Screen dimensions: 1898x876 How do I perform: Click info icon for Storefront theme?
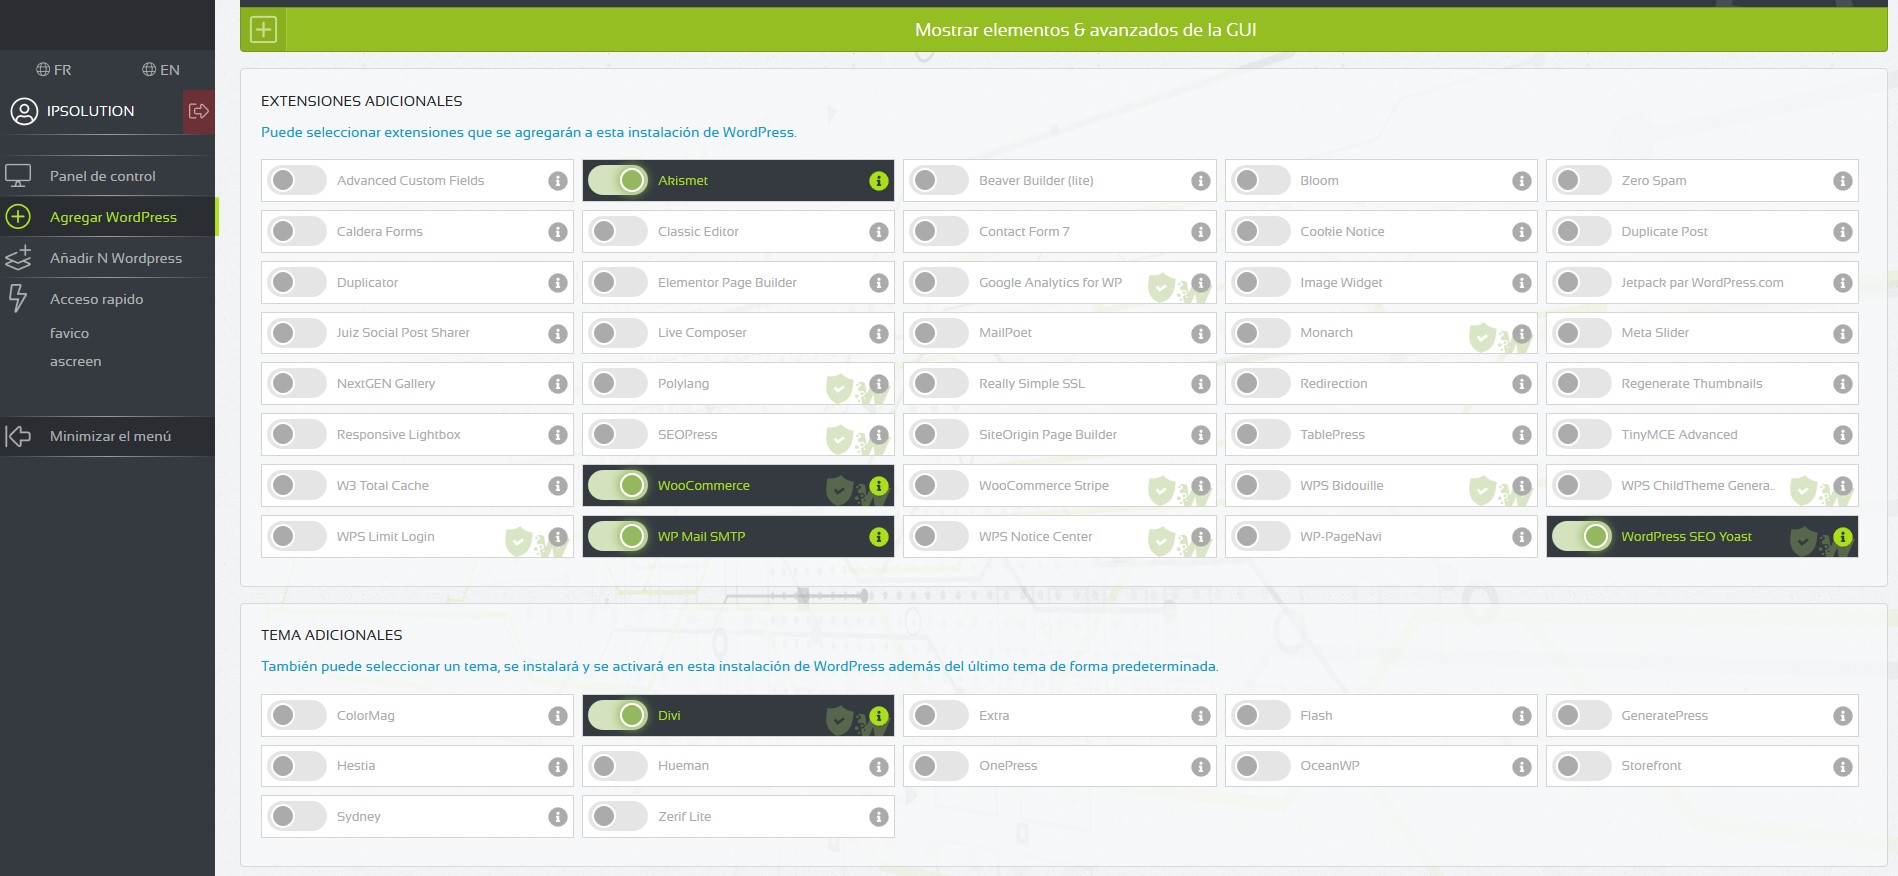pos(1843,767)
